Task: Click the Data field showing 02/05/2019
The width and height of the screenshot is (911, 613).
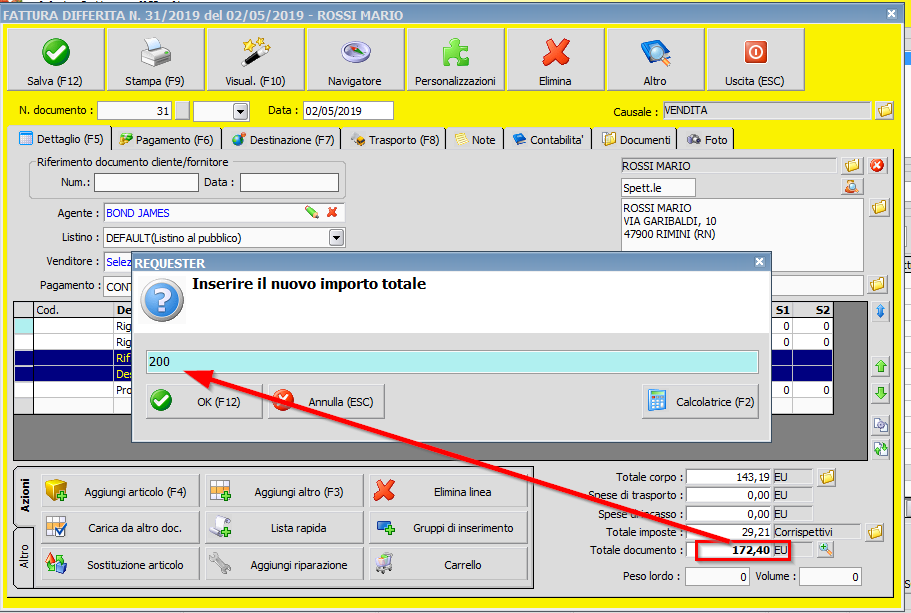Action: 348,110
